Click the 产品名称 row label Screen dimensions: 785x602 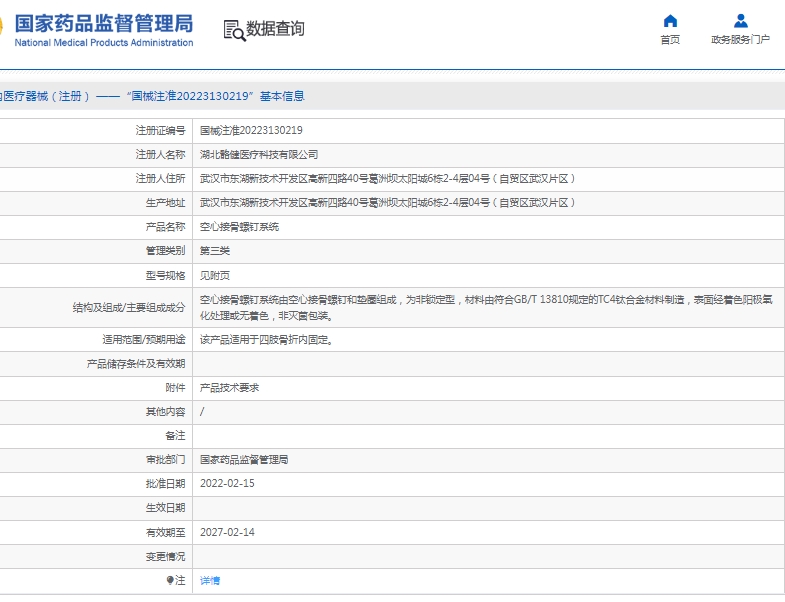coord(165,227)
